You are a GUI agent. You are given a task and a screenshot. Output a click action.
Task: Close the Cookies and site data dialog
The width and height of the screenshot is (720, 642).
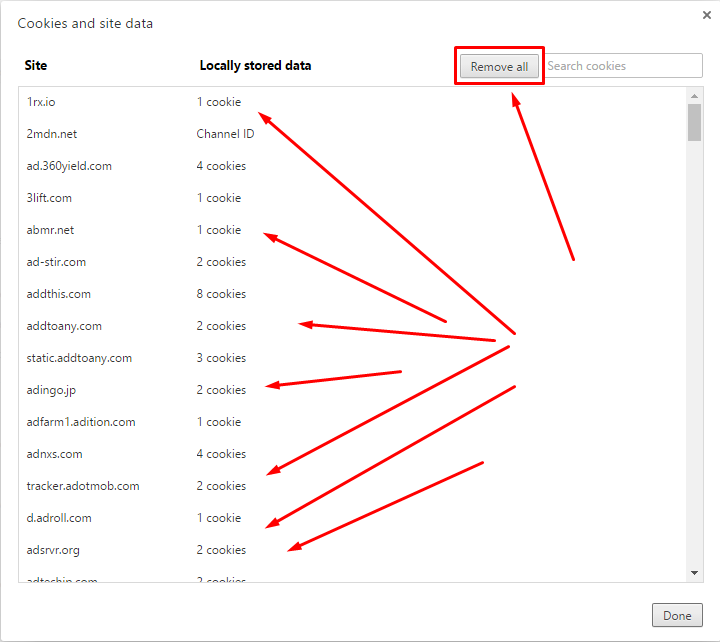tap(707, 14)
